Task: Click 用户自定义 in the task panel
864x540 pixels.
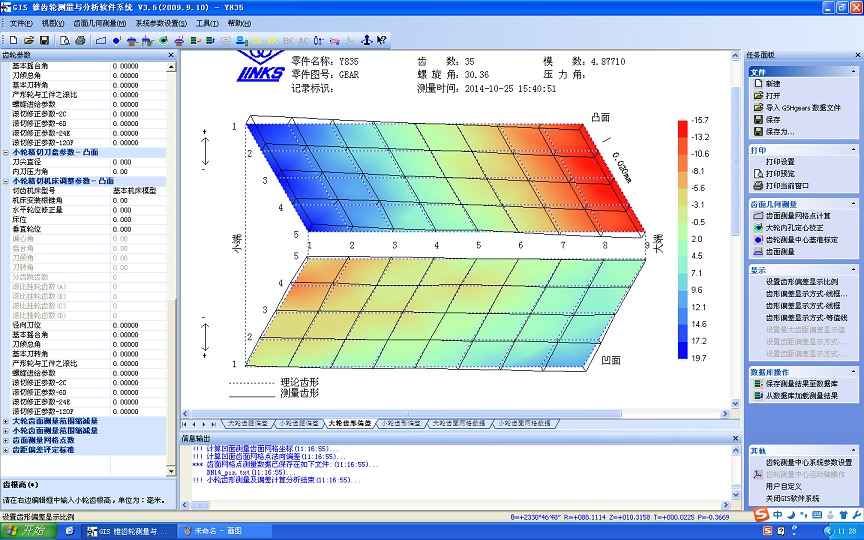Action: [x=784, y=487]
